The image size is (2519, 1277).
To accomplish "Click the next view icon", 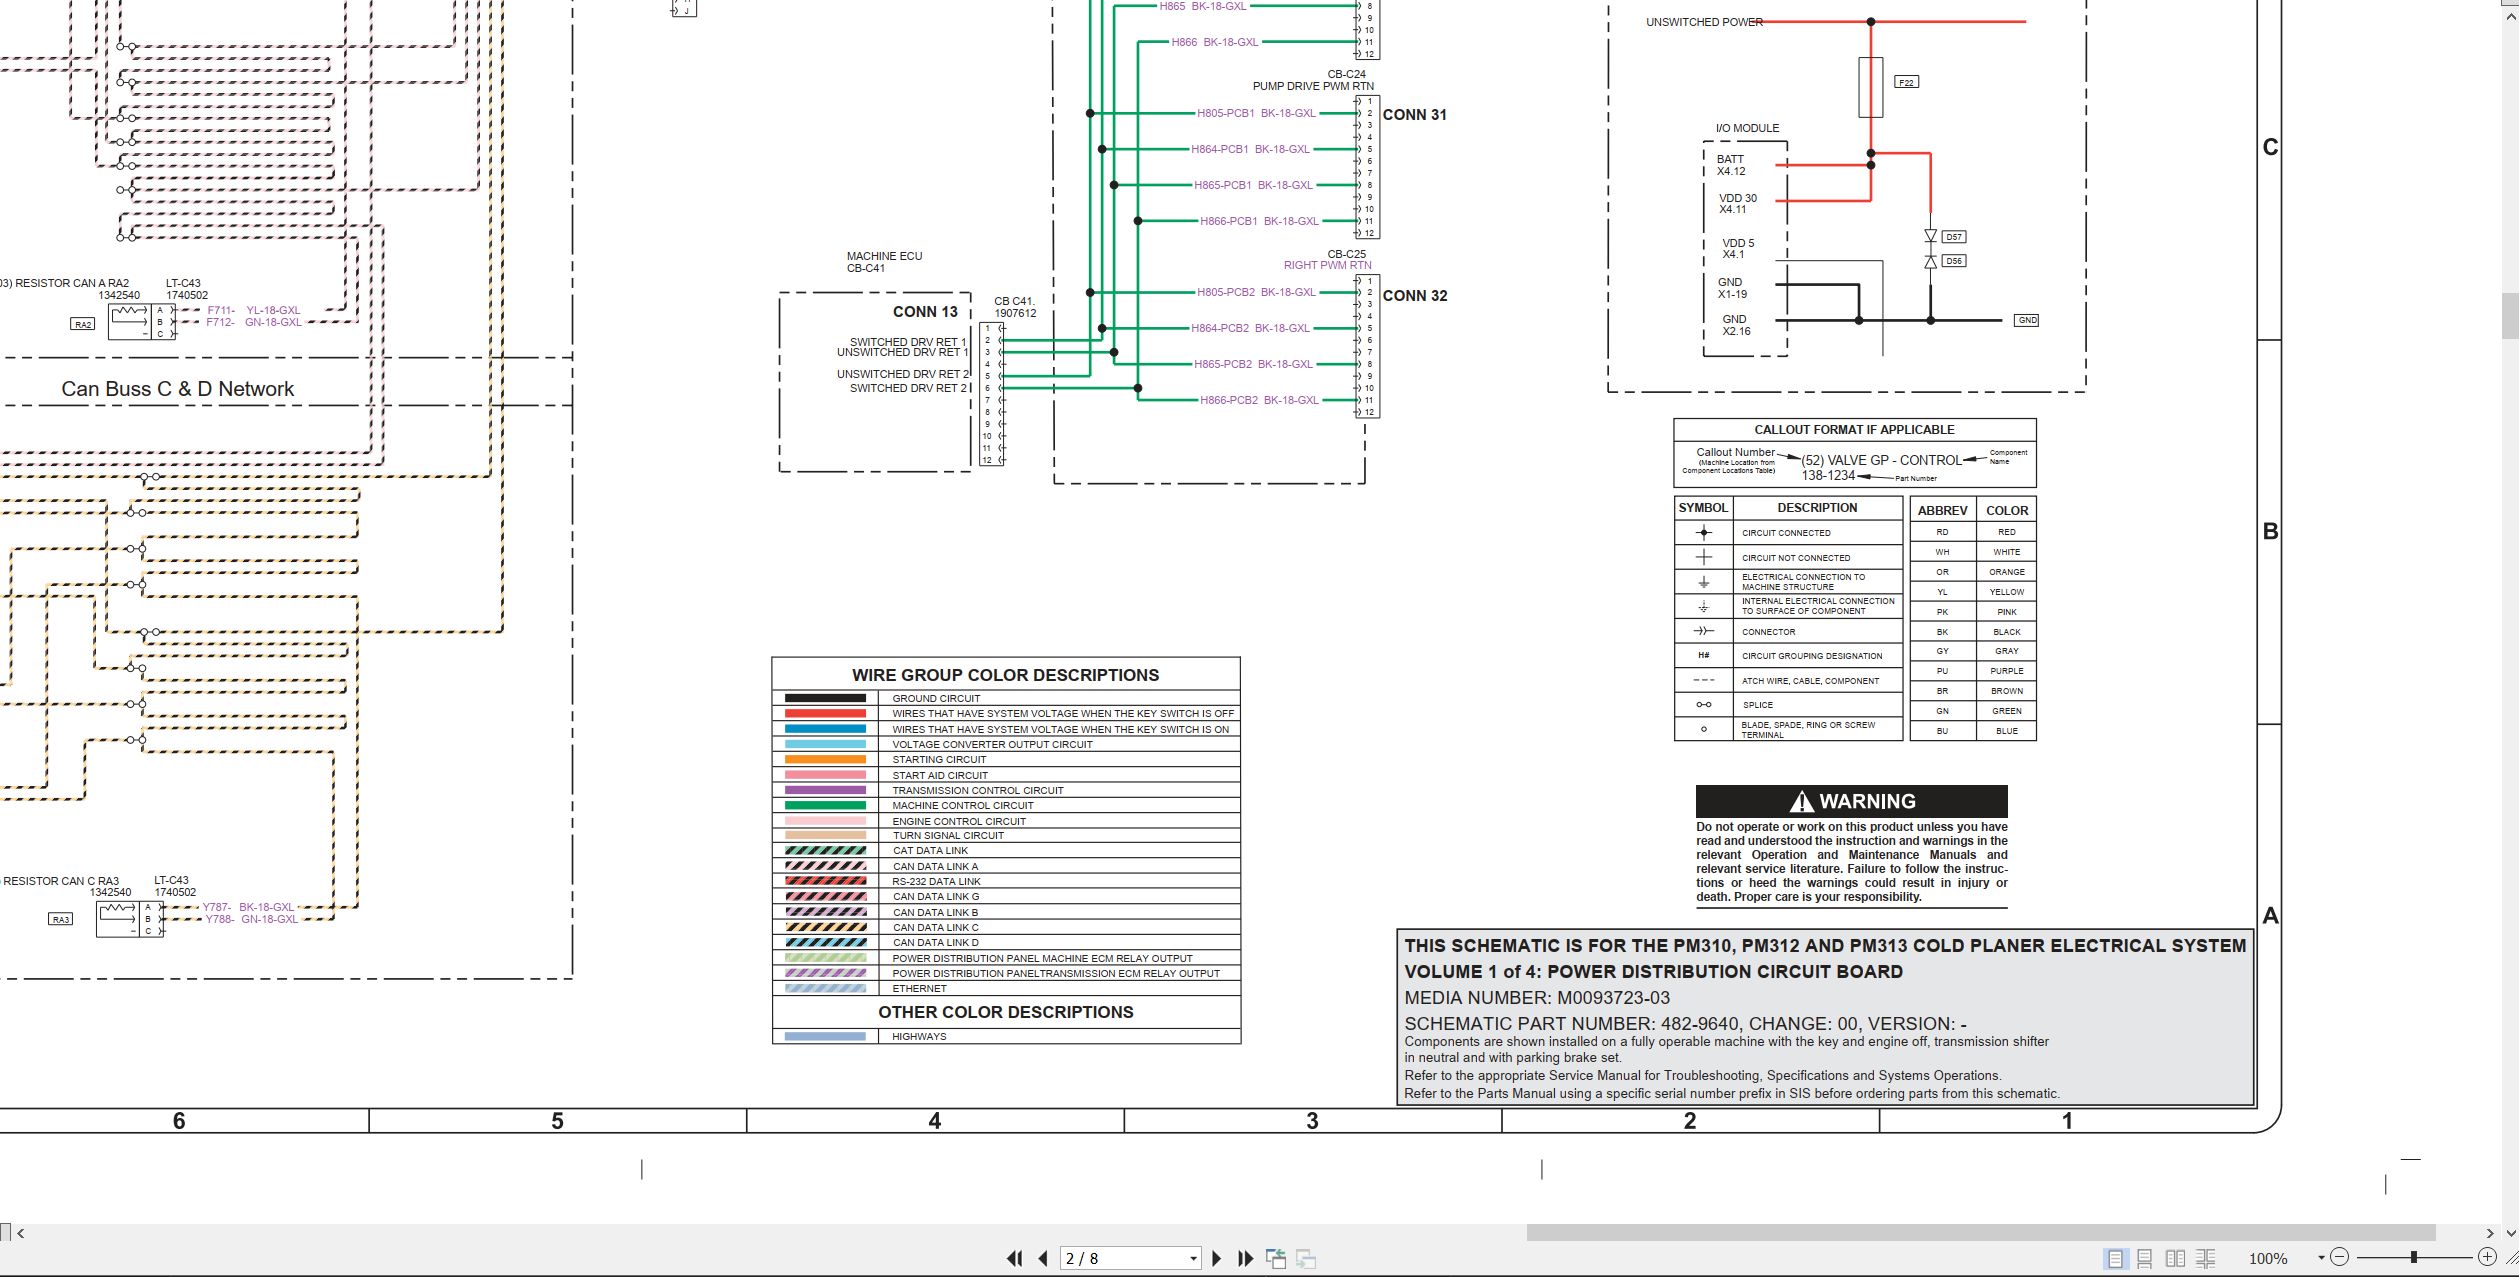I will 1306,1258.
